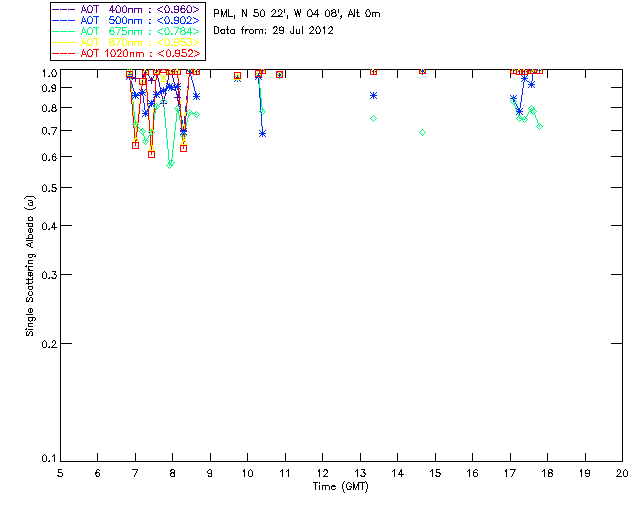Click the PML location header text
Viewport: 640px width, 512px height.
(x=297, y=14)
